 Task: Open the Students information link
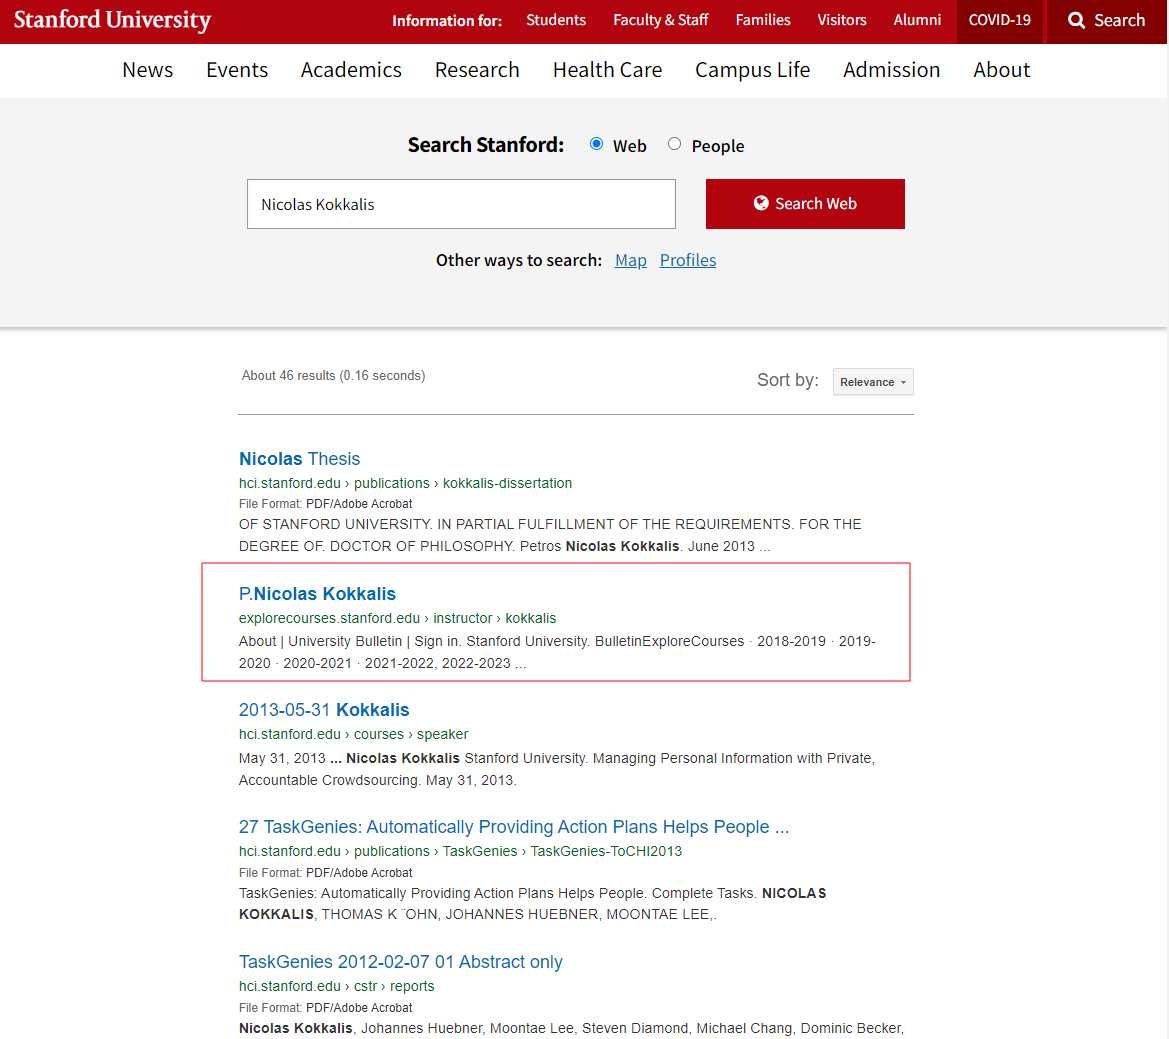point(555,20)
